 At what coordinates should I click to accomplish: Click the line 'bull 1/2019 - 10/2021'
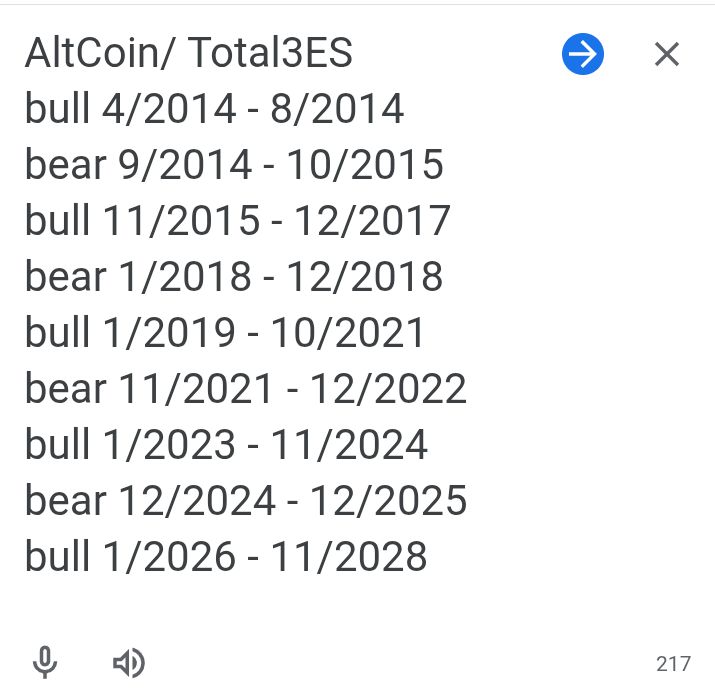pyautogui.click(x=225, y=333)
